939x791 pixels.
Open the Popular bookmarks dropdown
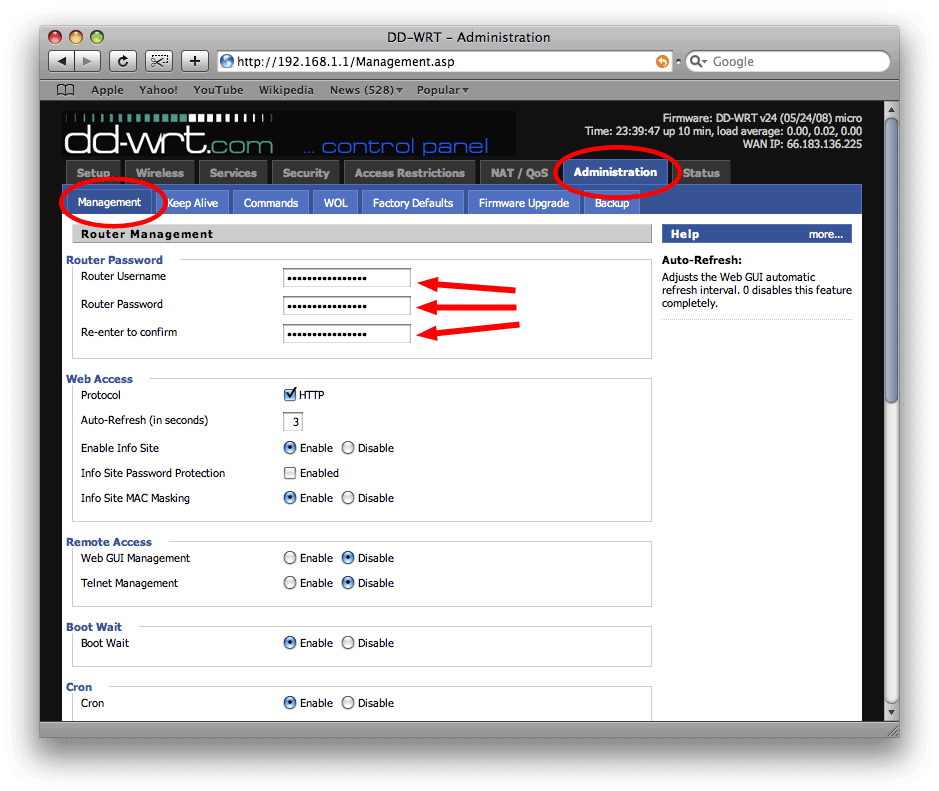click(443, 90)
